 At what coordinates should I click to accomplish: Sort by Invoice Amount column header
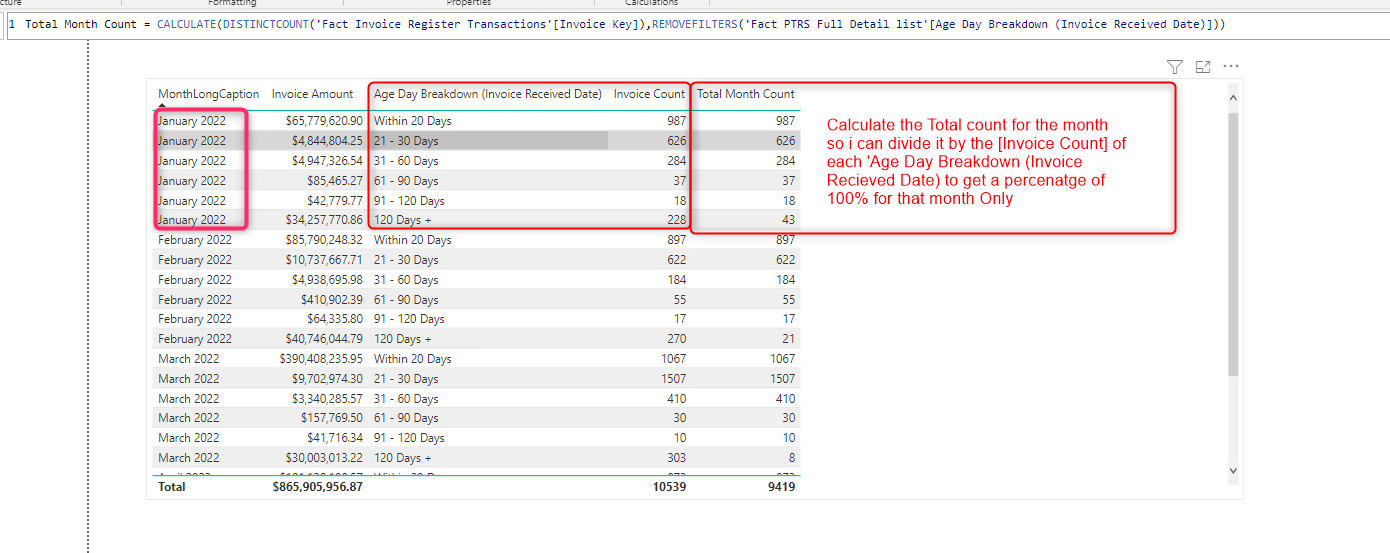pyautogui.click(x=313, y=94)
